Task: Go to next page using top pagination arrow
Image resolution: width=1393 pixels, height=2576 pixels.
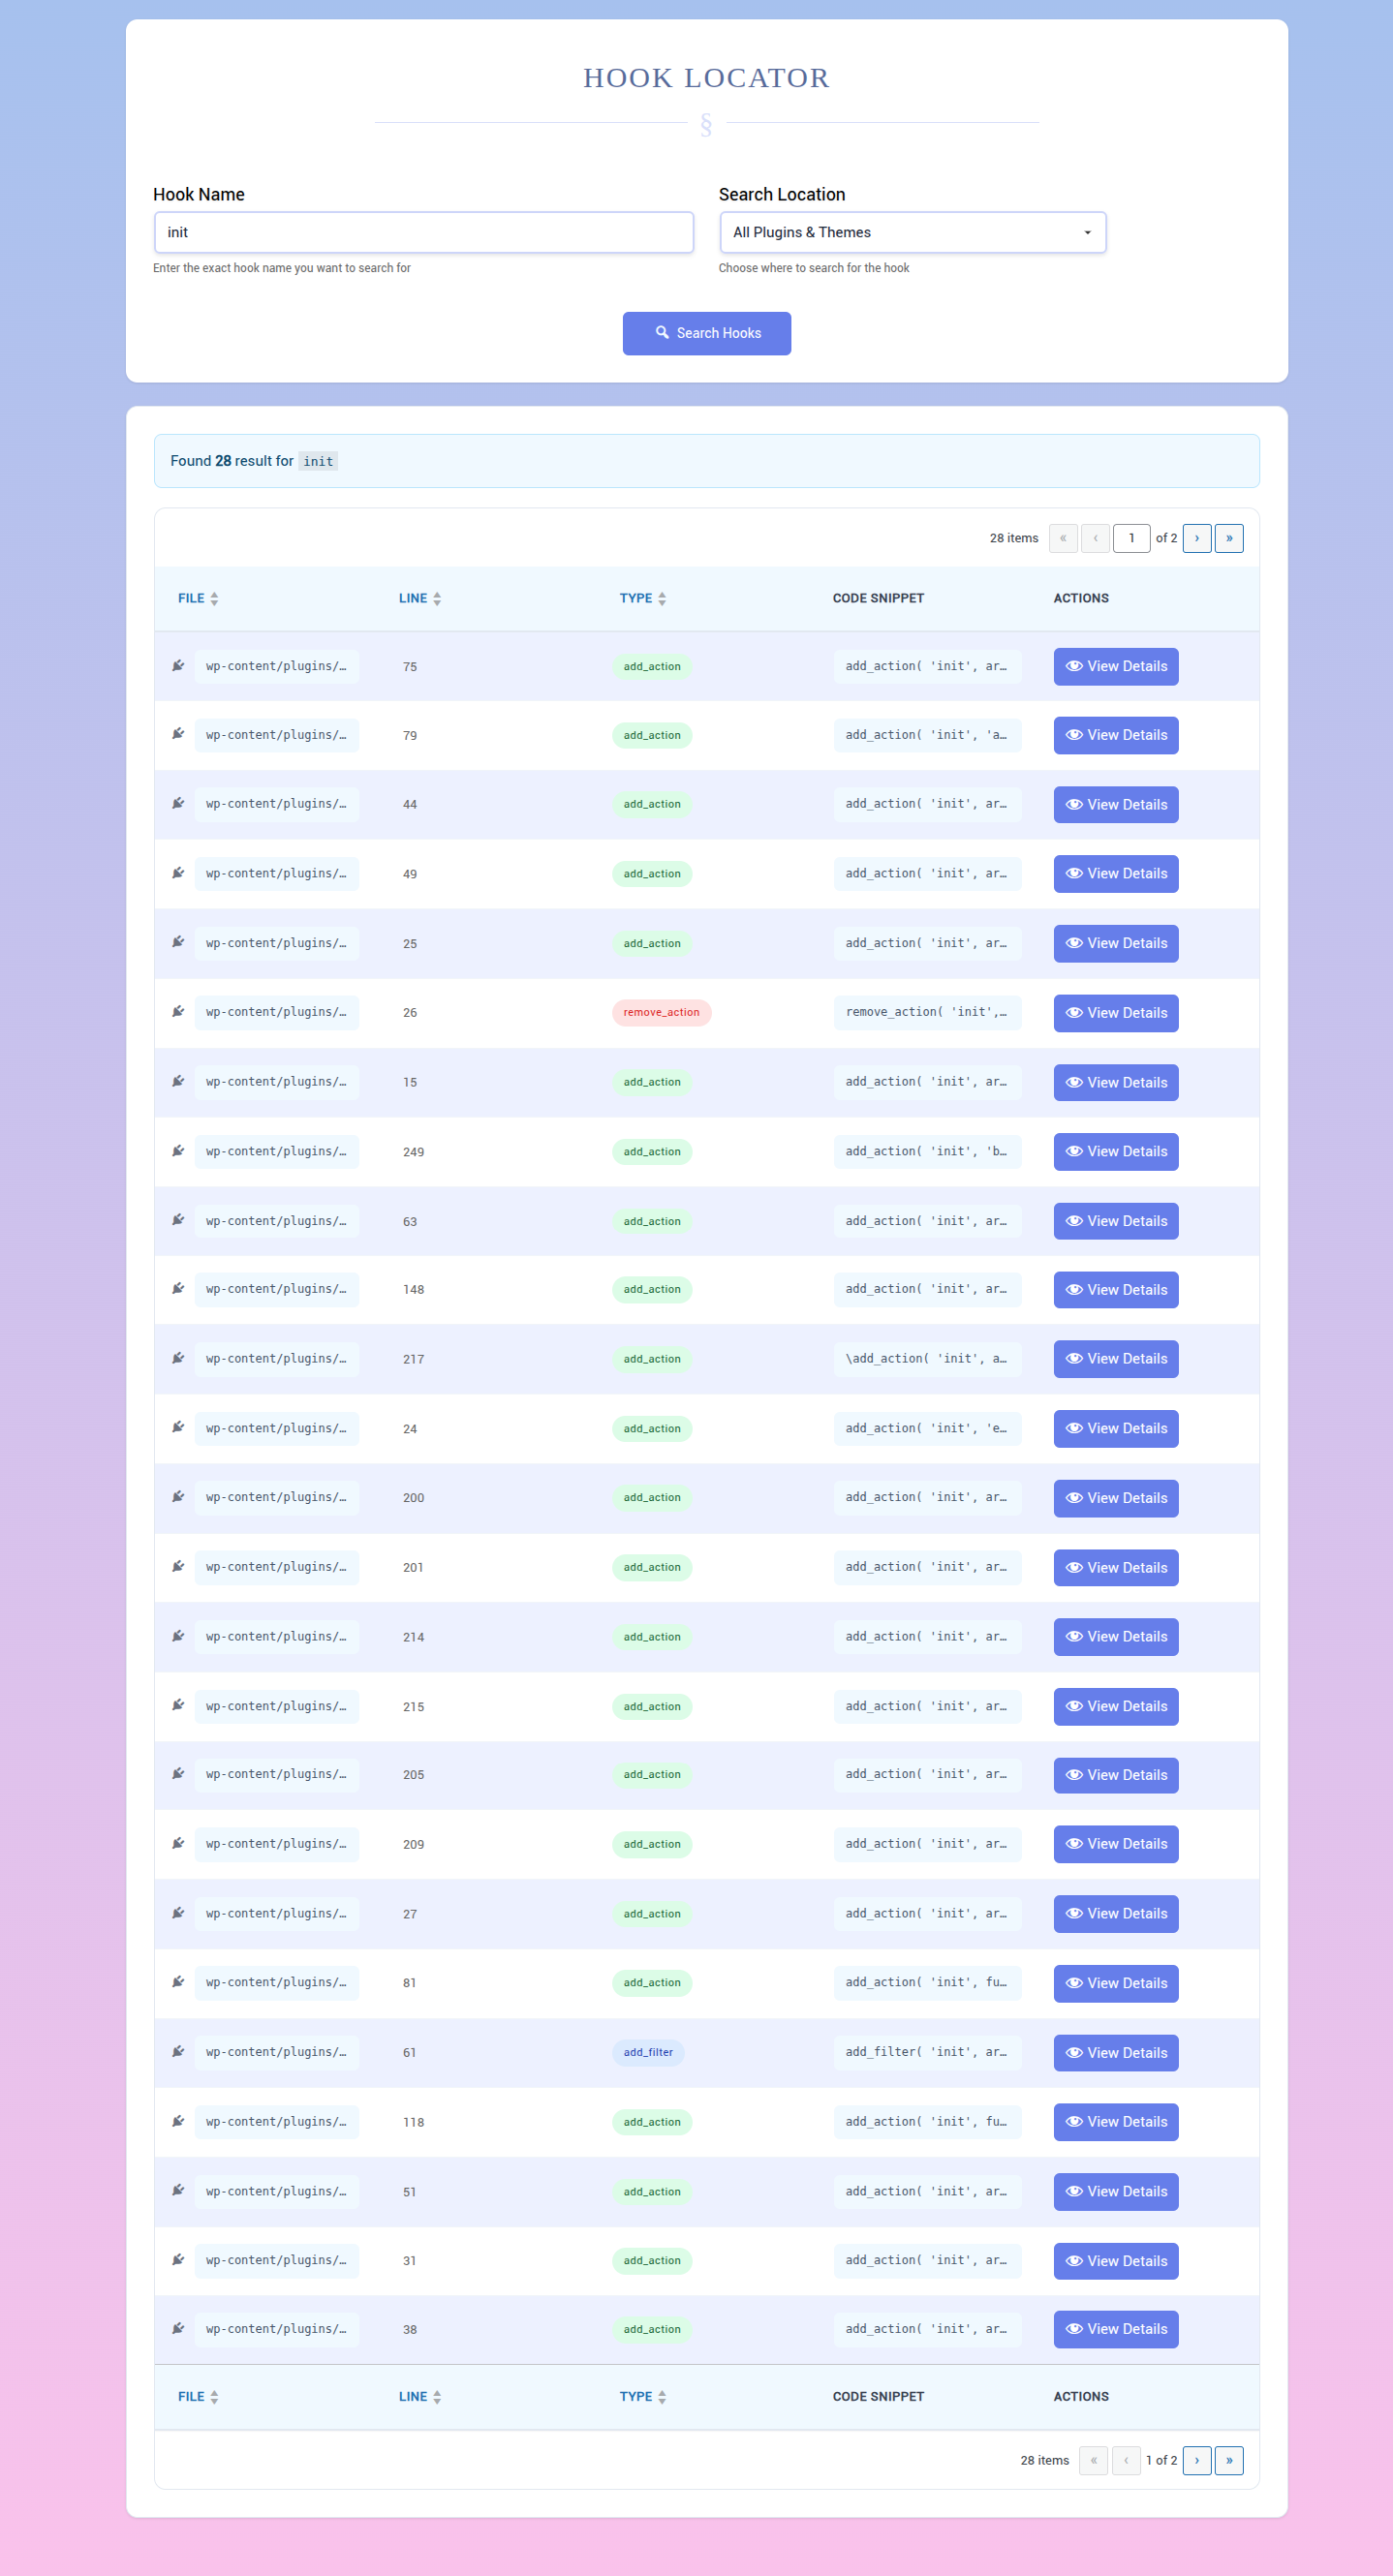Action: point(1196,538)
